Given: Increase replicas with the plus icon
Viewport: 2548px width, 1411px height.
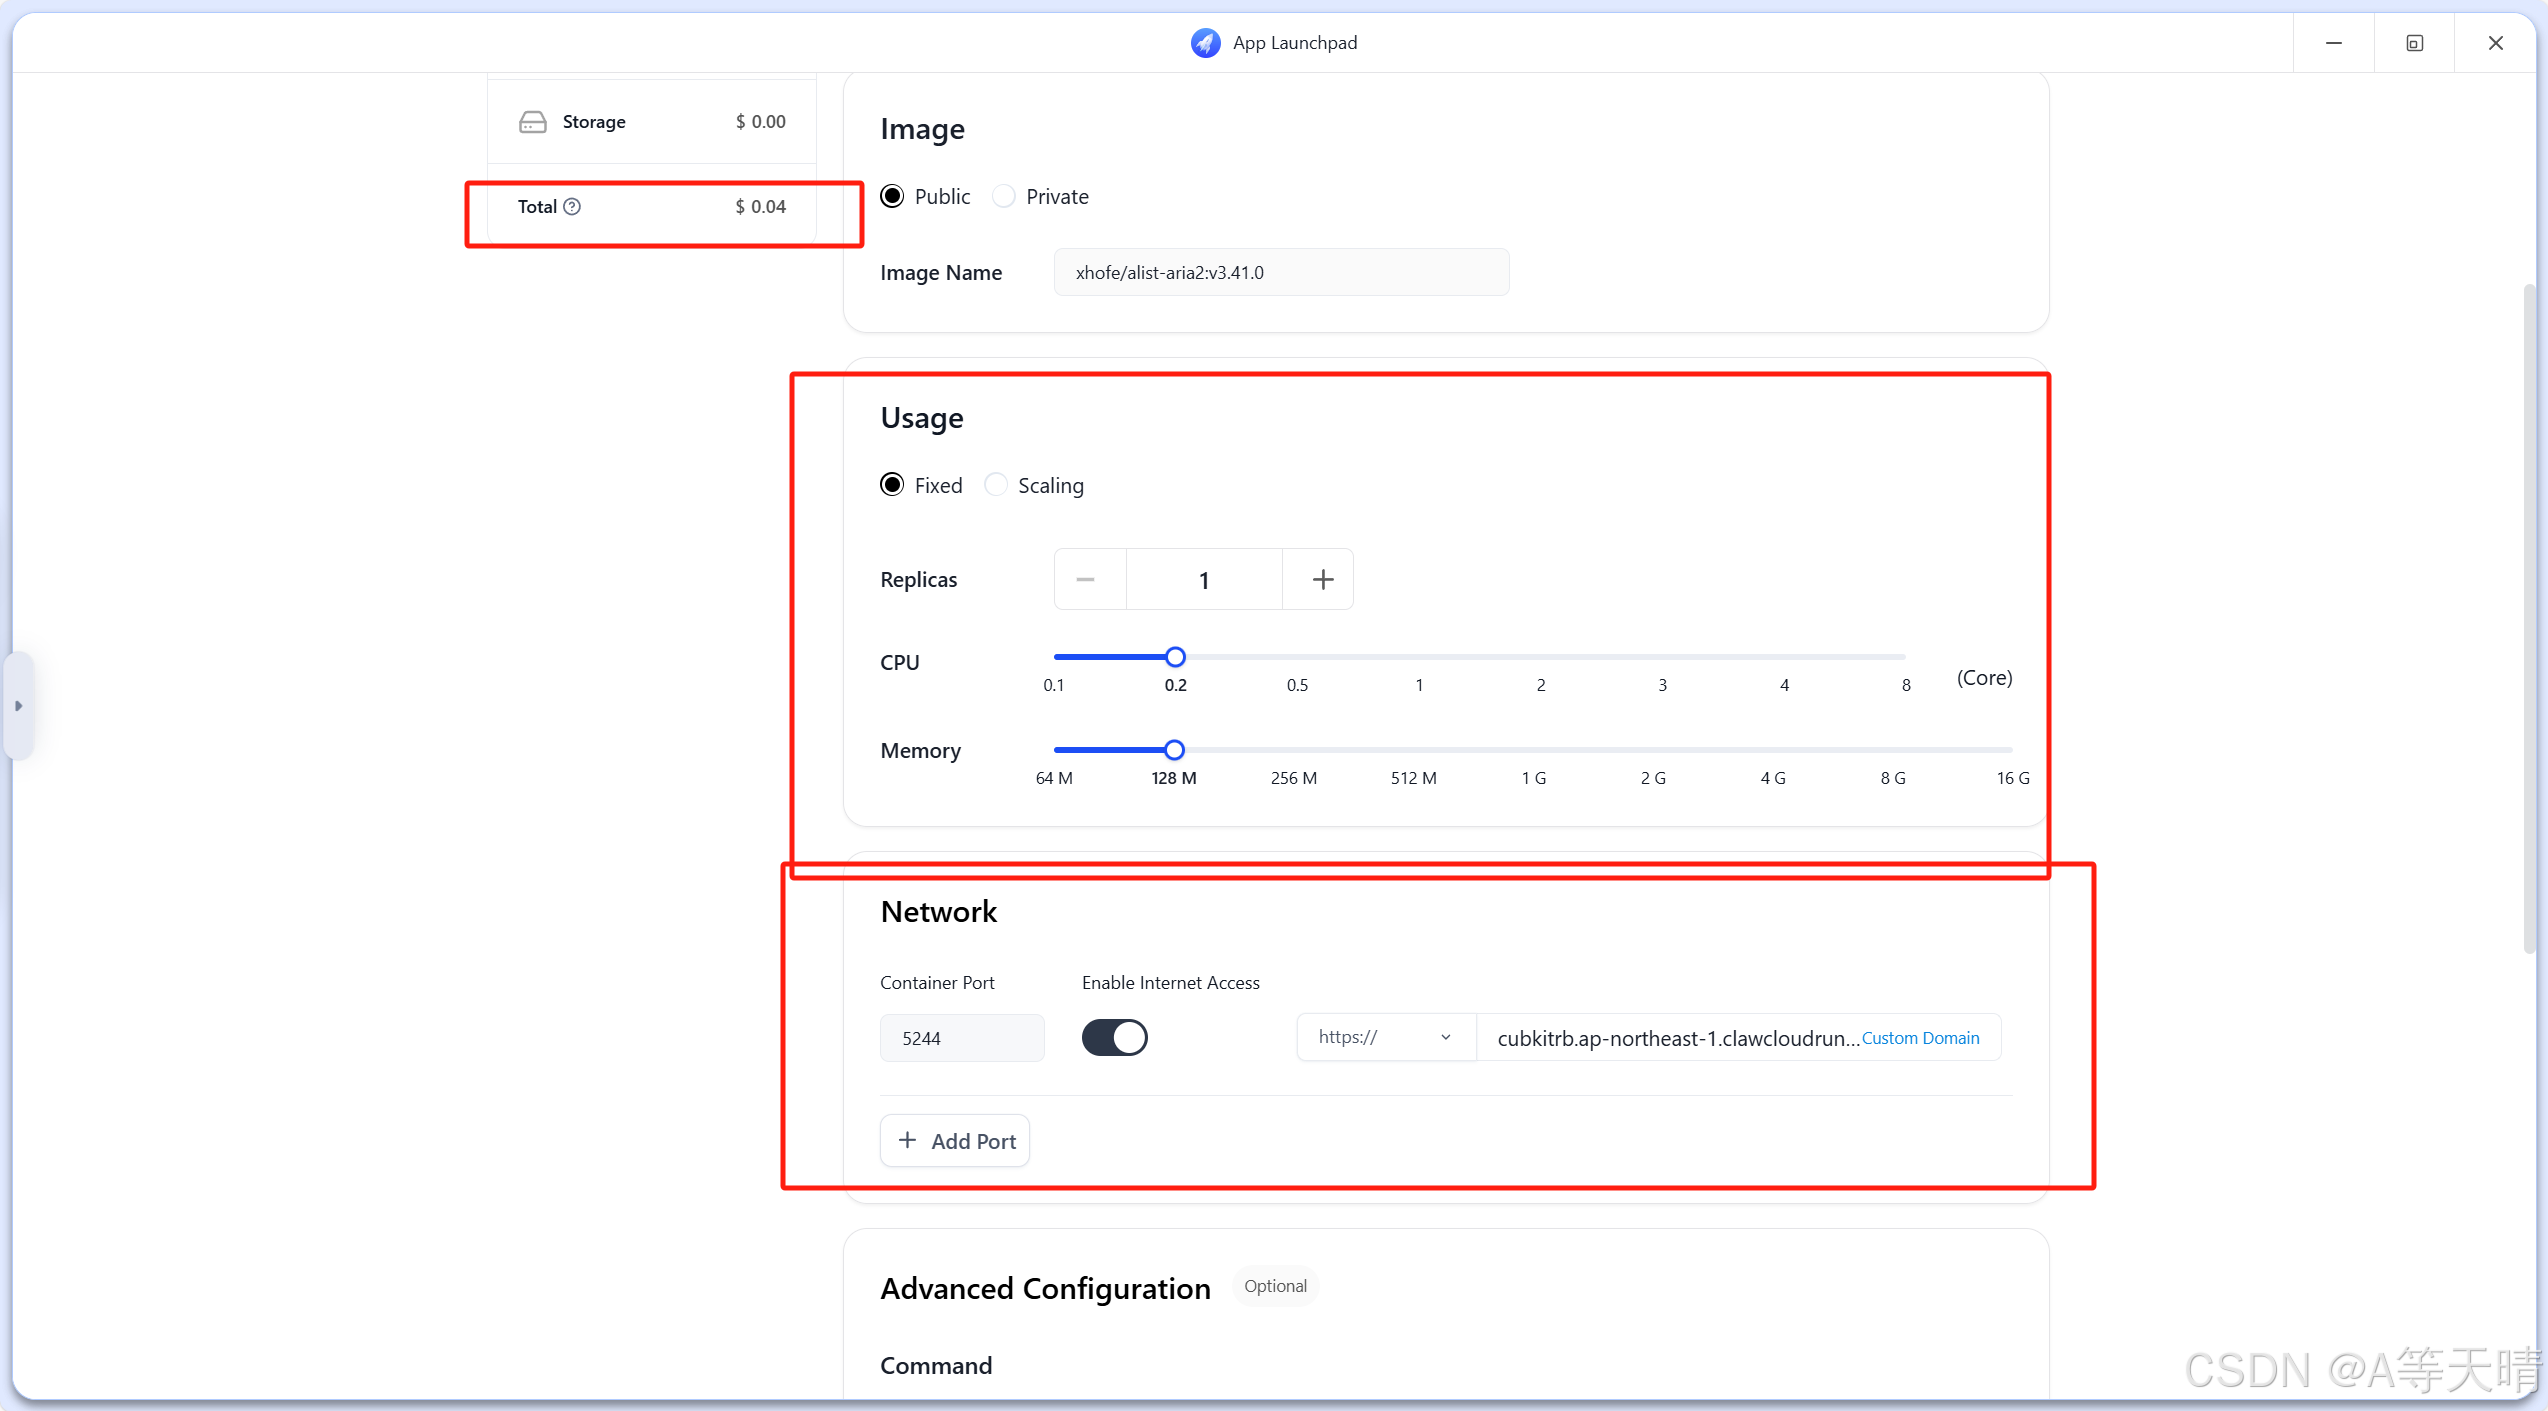Looking at the screenshot, I should [x=1322, y=580].
